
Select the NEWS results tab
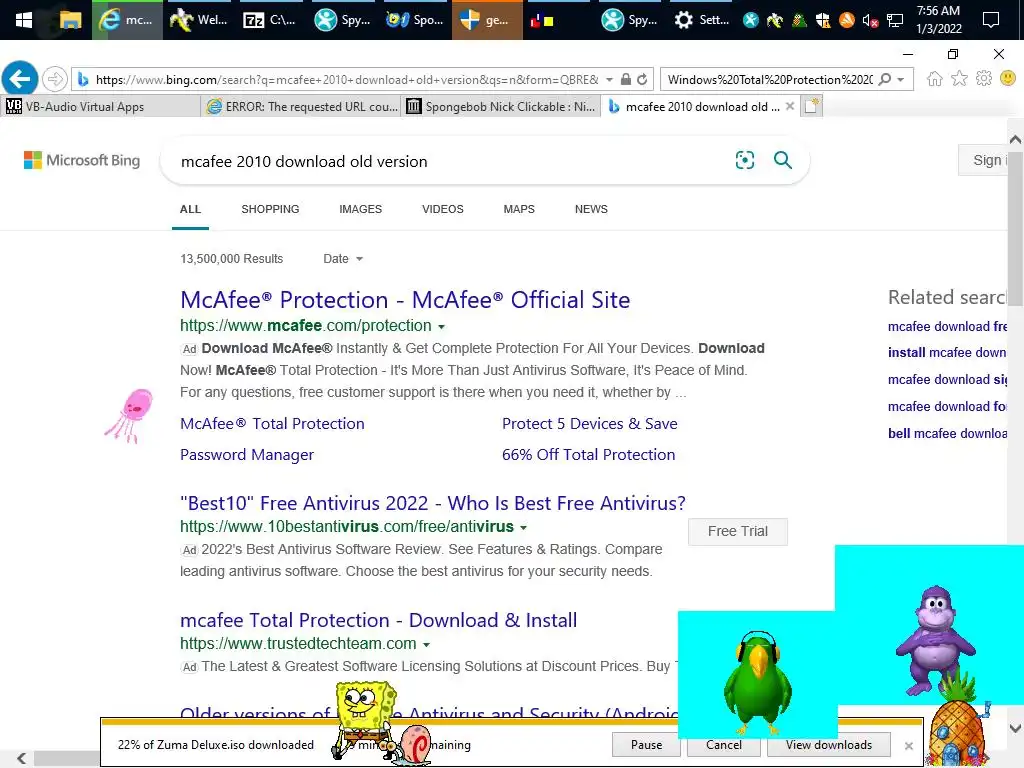point(591,209)
